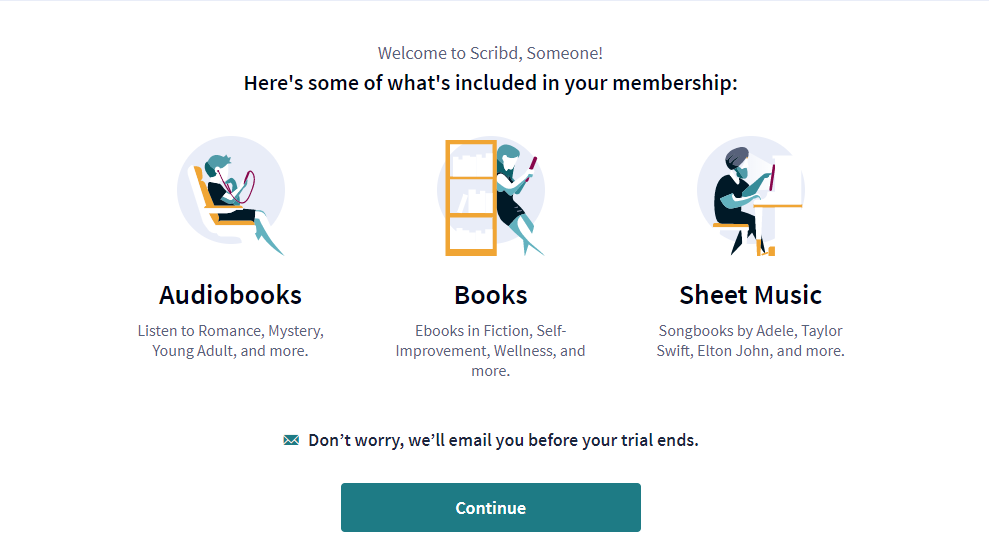989x546 pixels.
Task: Click the pianist's orange stool
Action: (x=729, y=227)
